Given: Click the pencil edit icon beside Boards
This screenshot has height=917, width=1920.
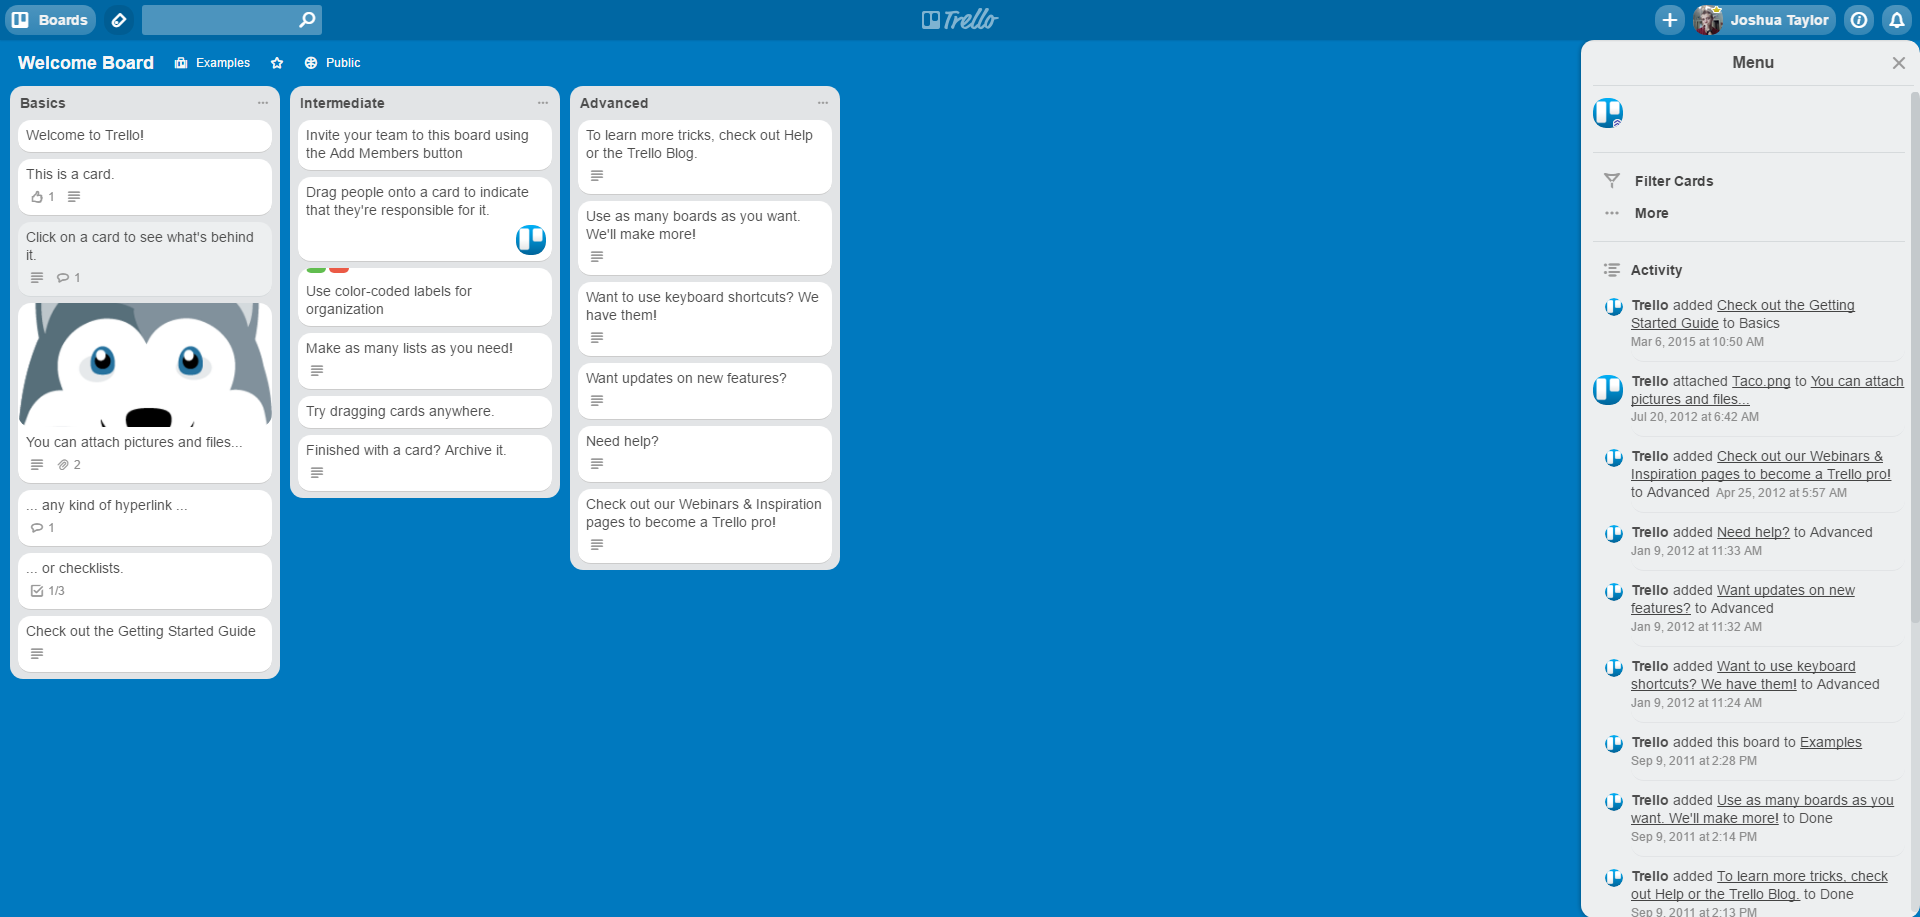Looking at the screenshot, I should click(119, 20).
